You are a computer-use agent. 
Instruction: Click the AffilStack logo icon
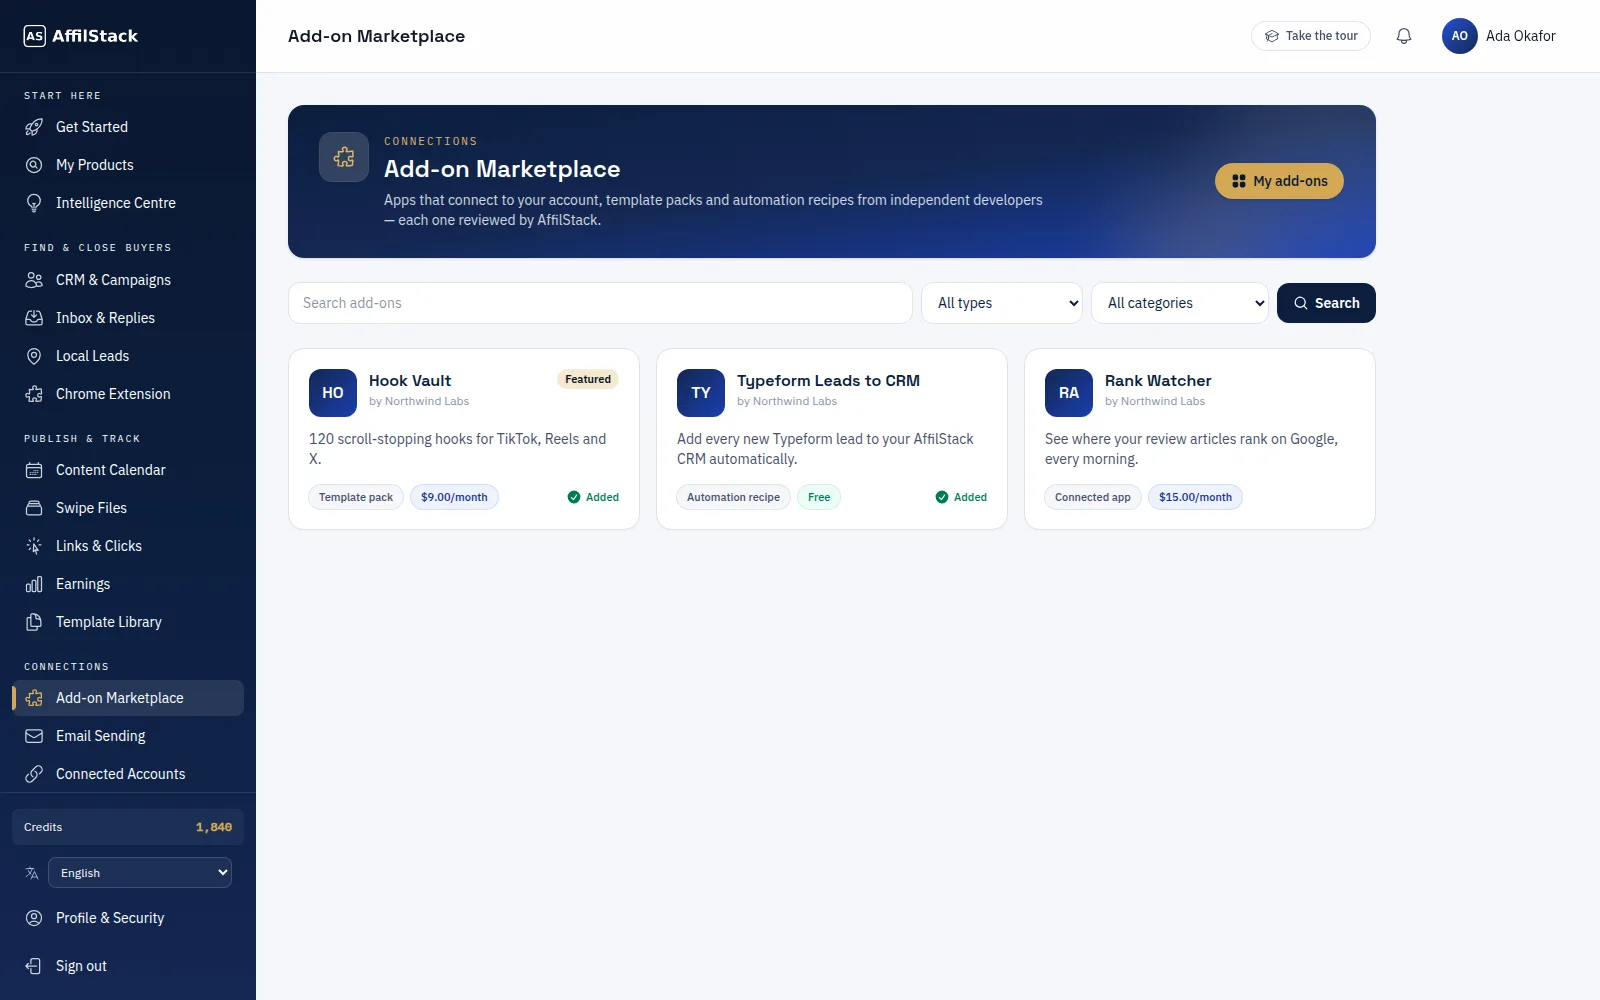click(x=35, y=36)
